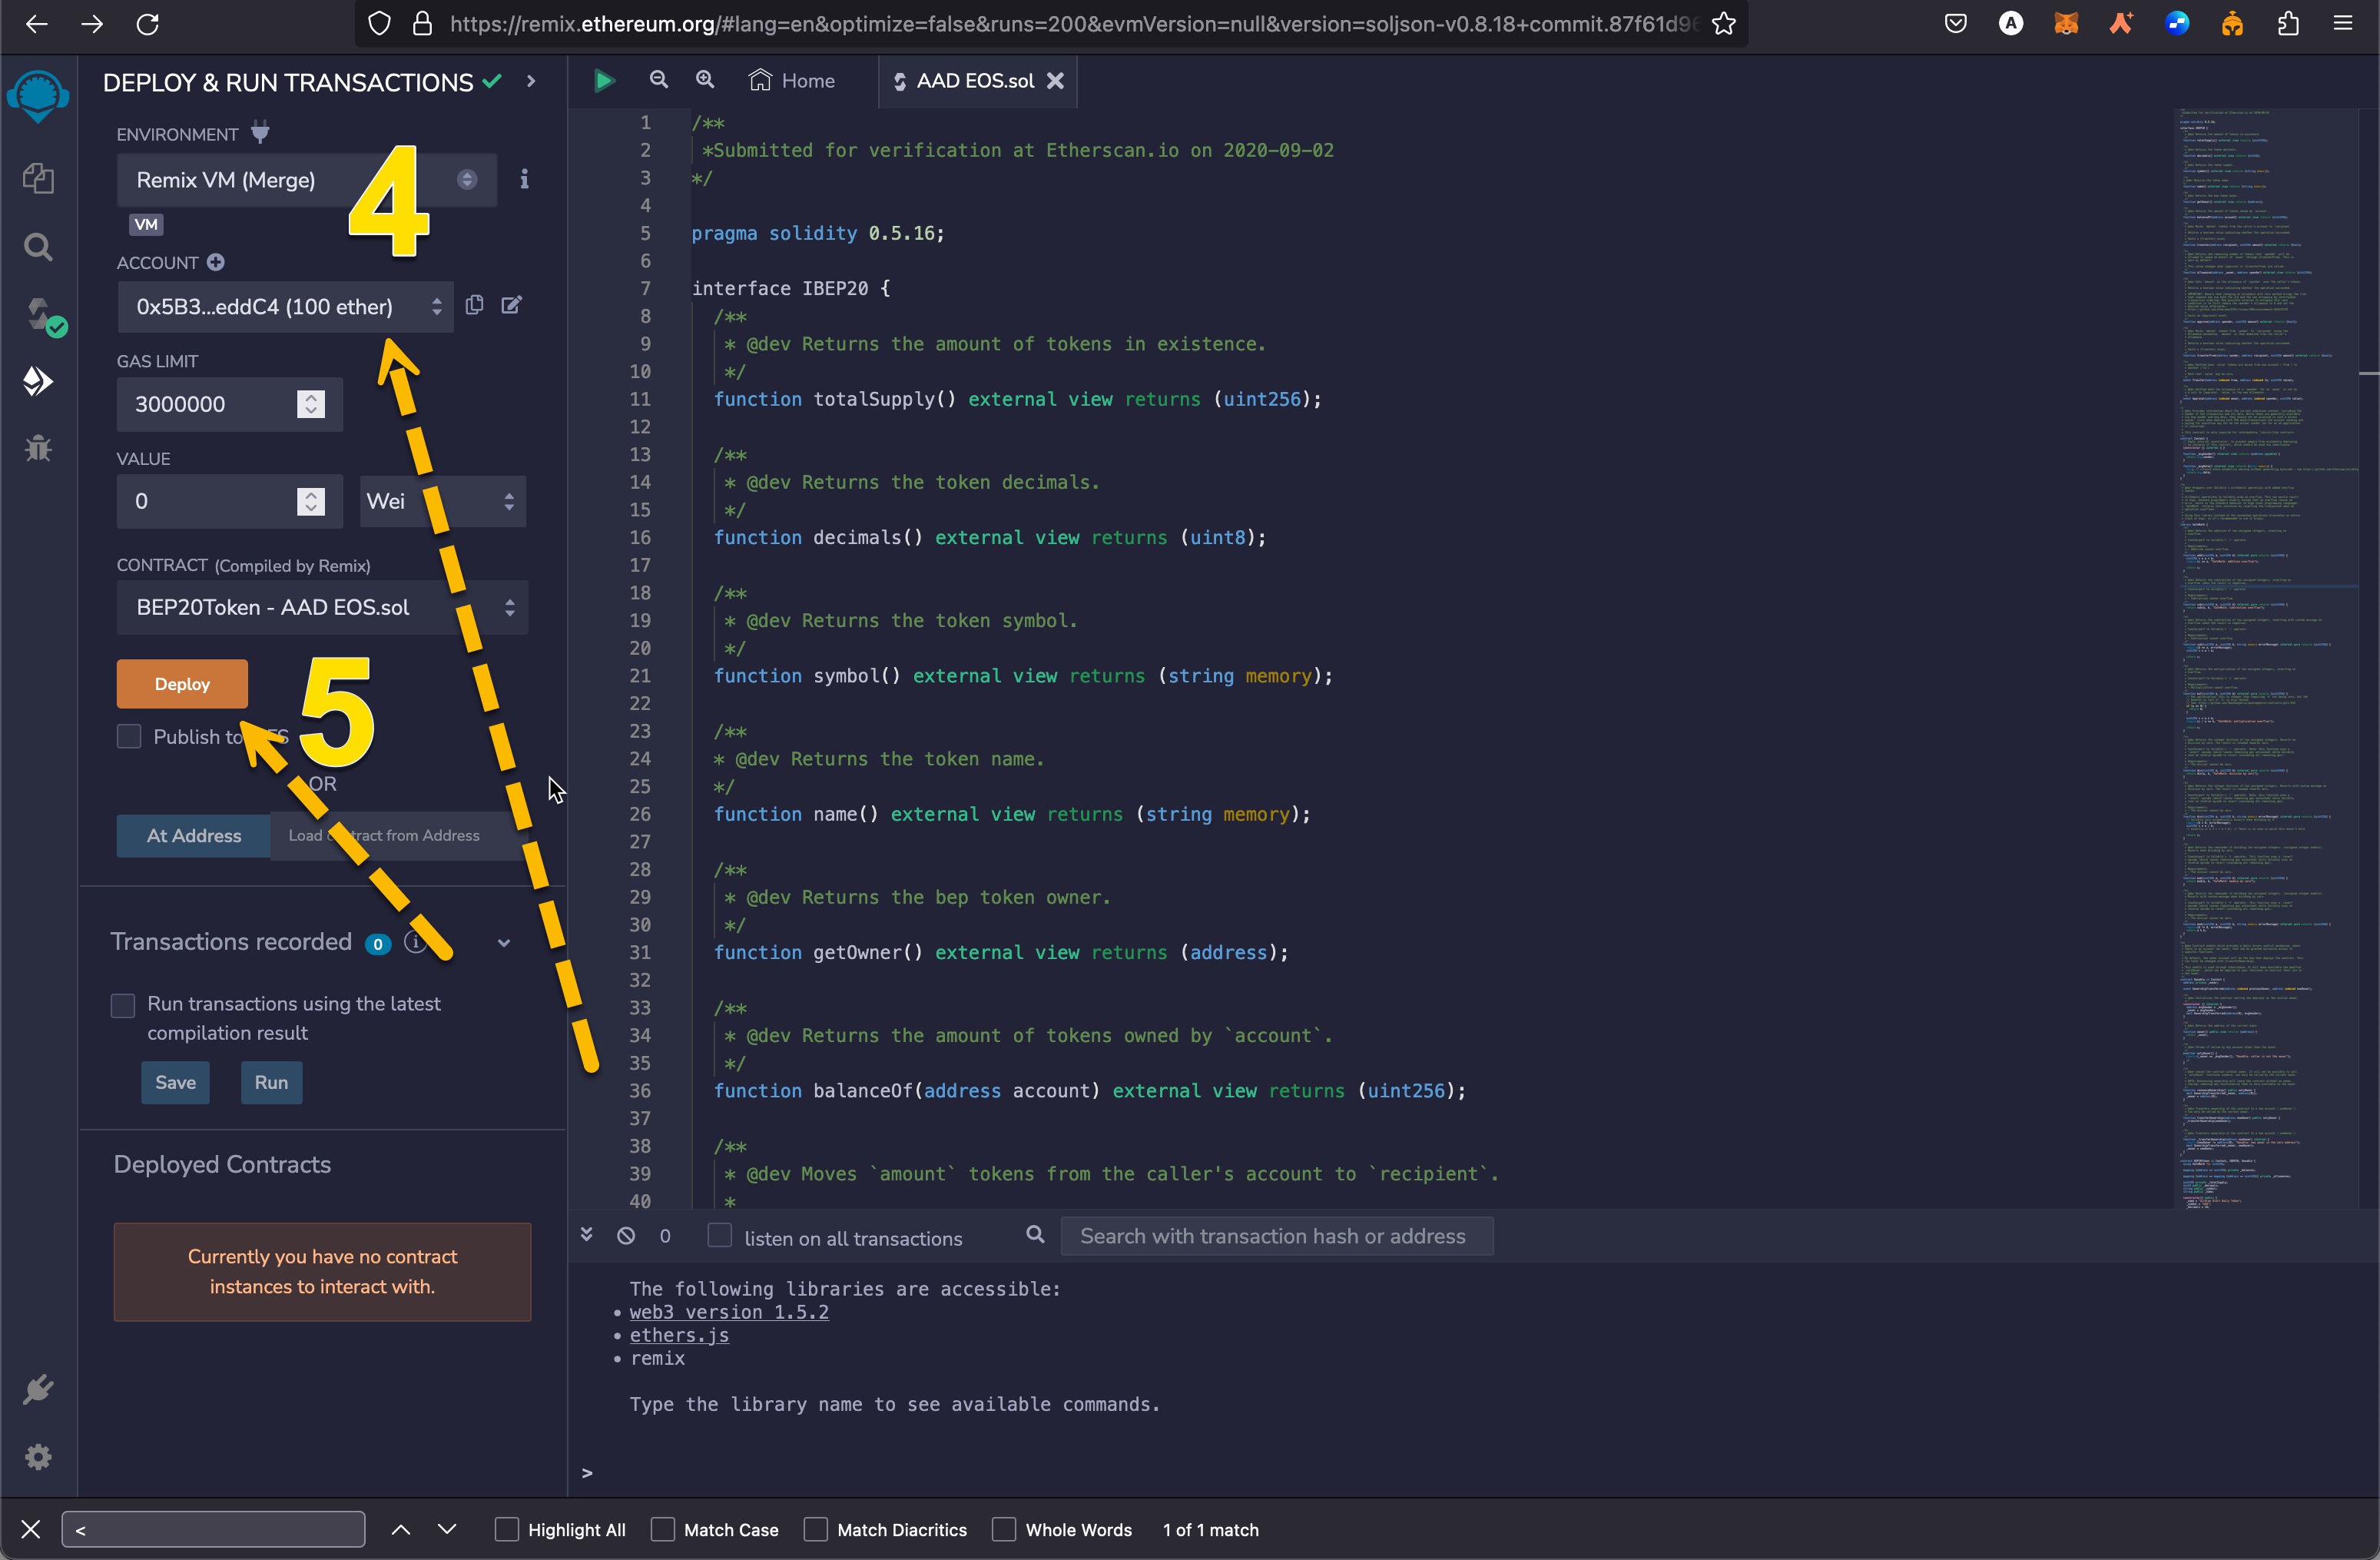The width and height of the screenshot is (2380, 1560).
Task: Open the File Explorer sidebar icon
Action: click(x=38, y=179)
